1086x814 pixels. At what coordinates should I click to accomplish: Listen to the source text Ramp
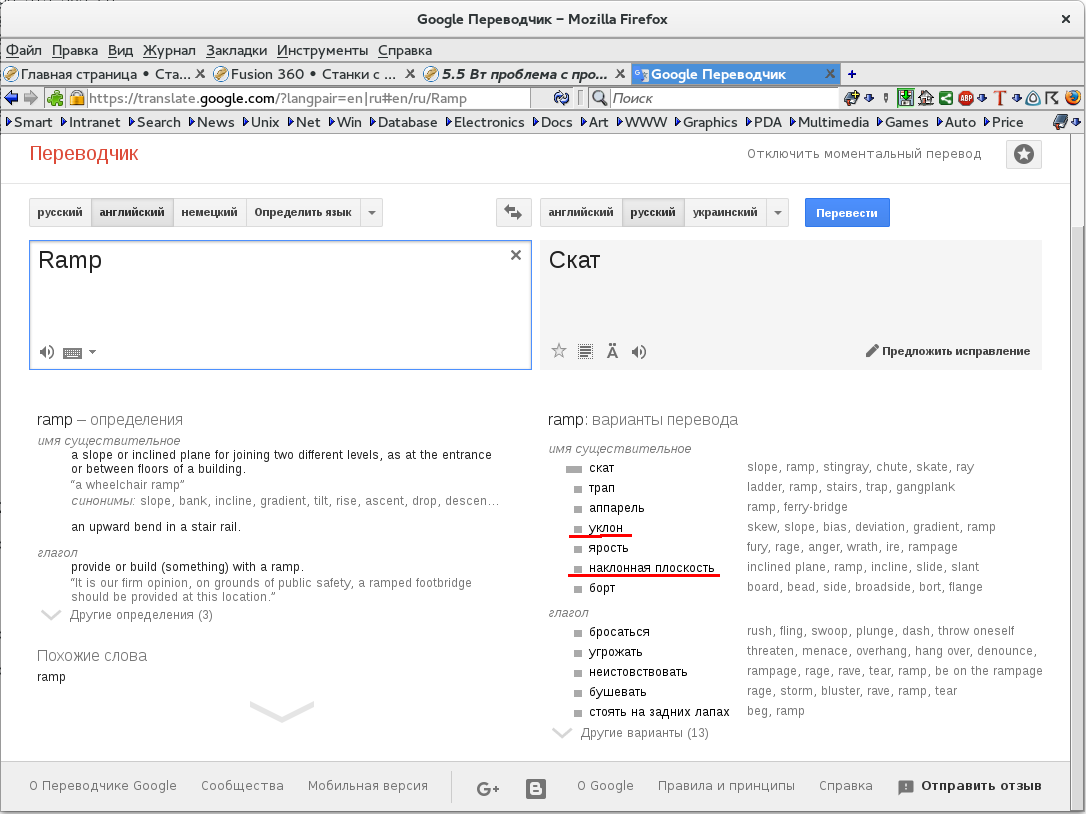pos(46,352)
